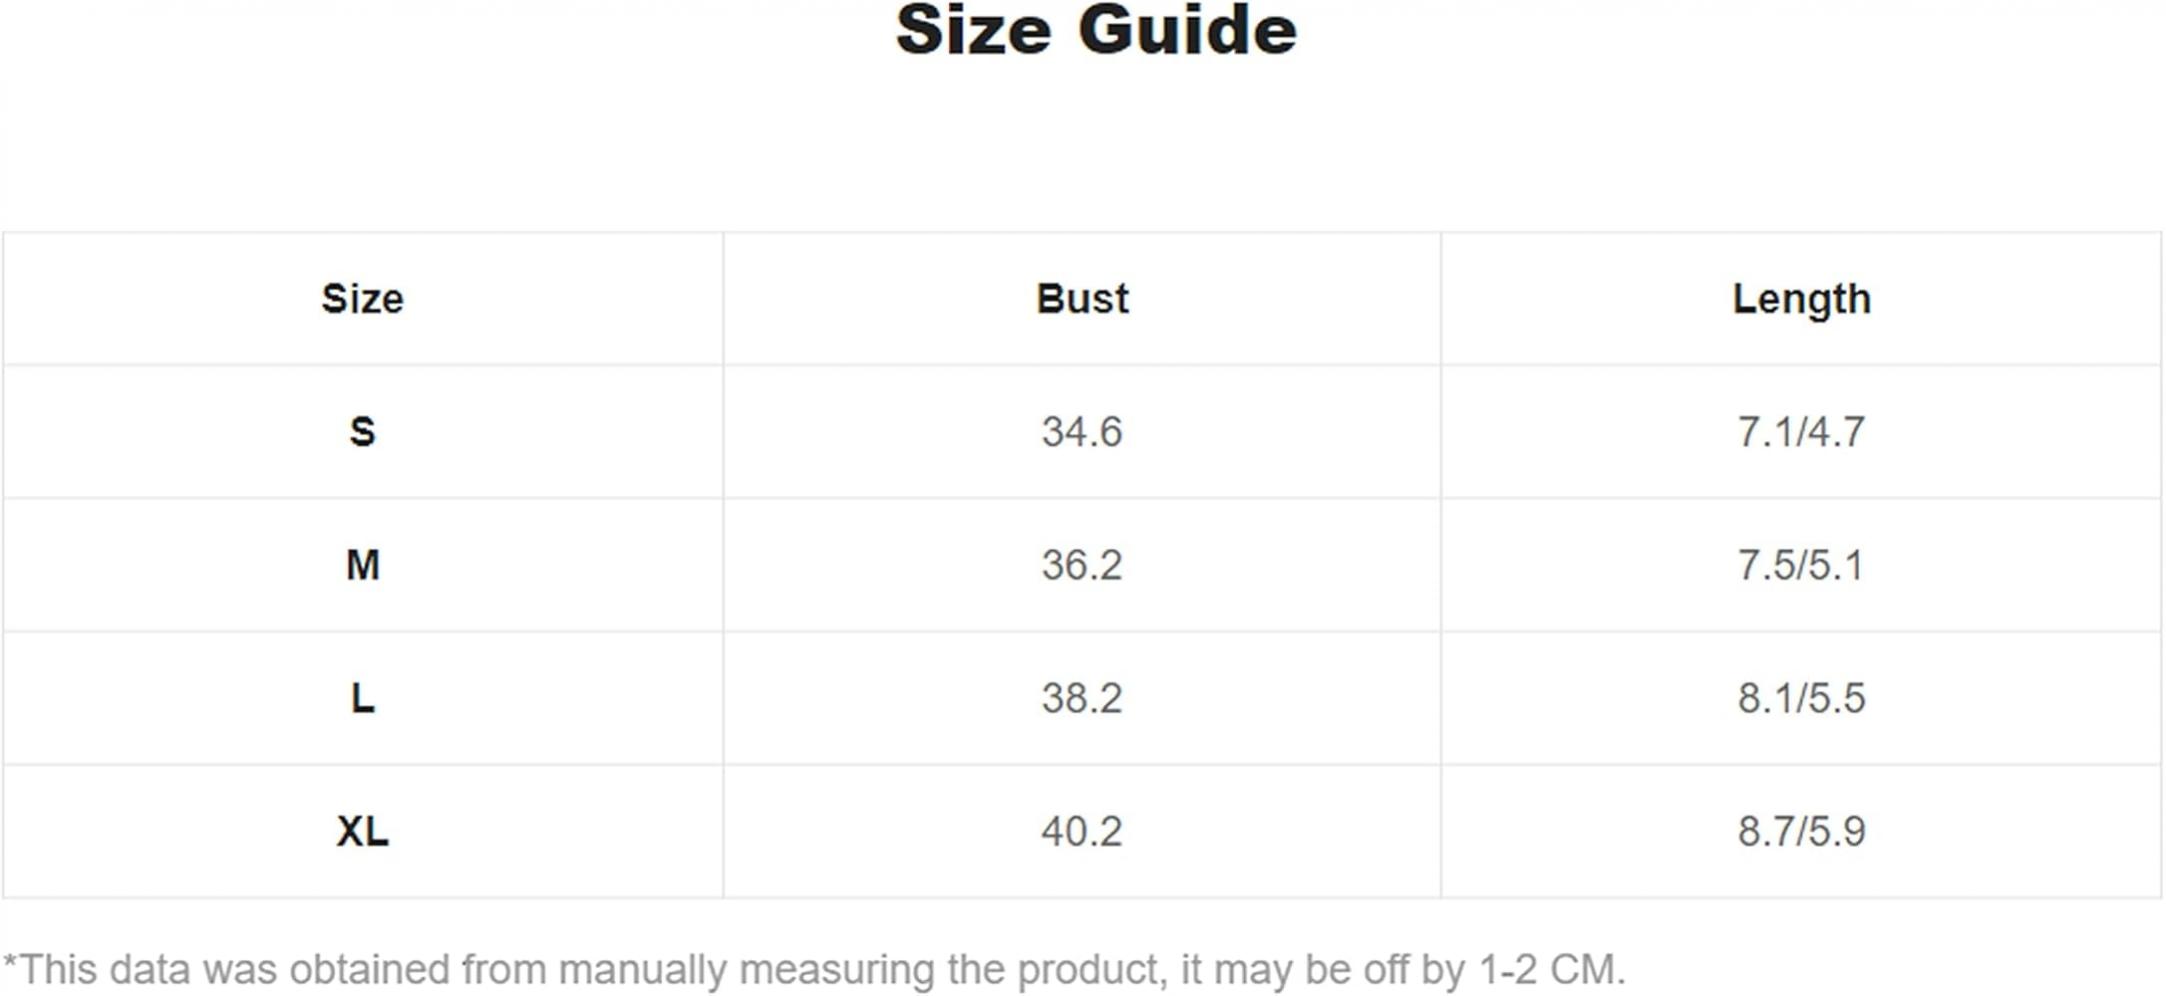
Task: Click the word Guide in title
Action: coord(1188,30)
